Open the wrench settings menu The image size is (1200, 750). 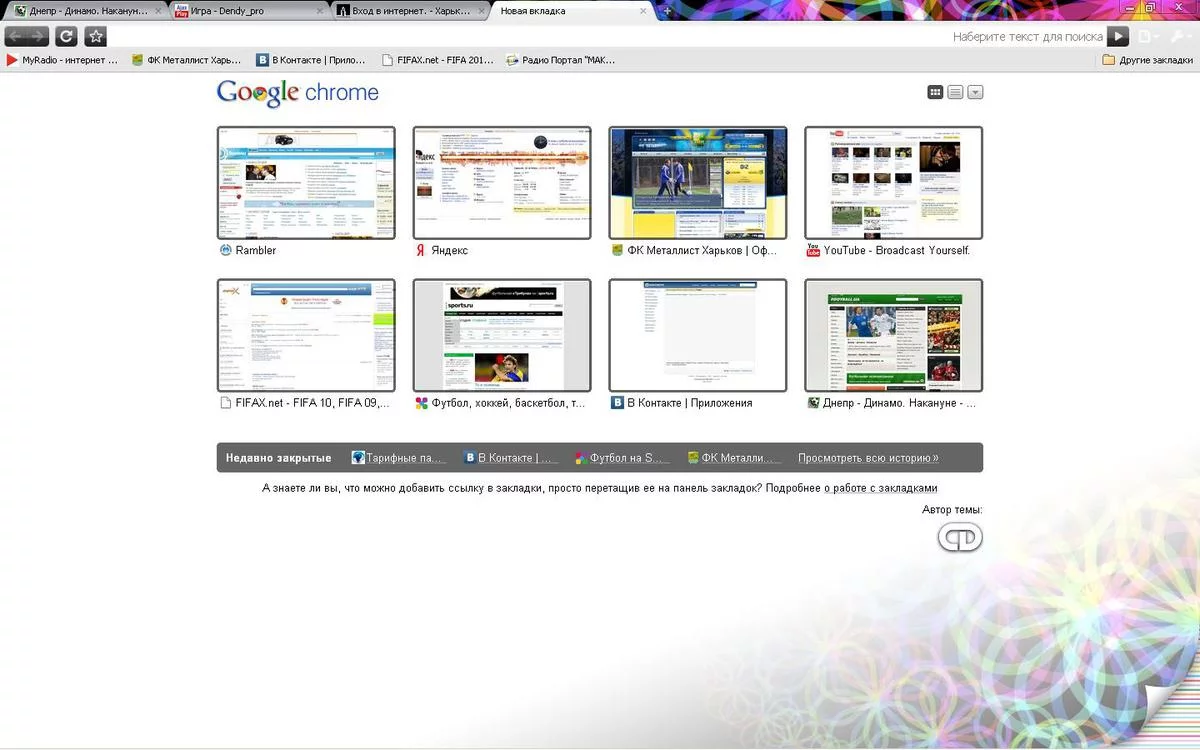click(x=1178, y=36)
